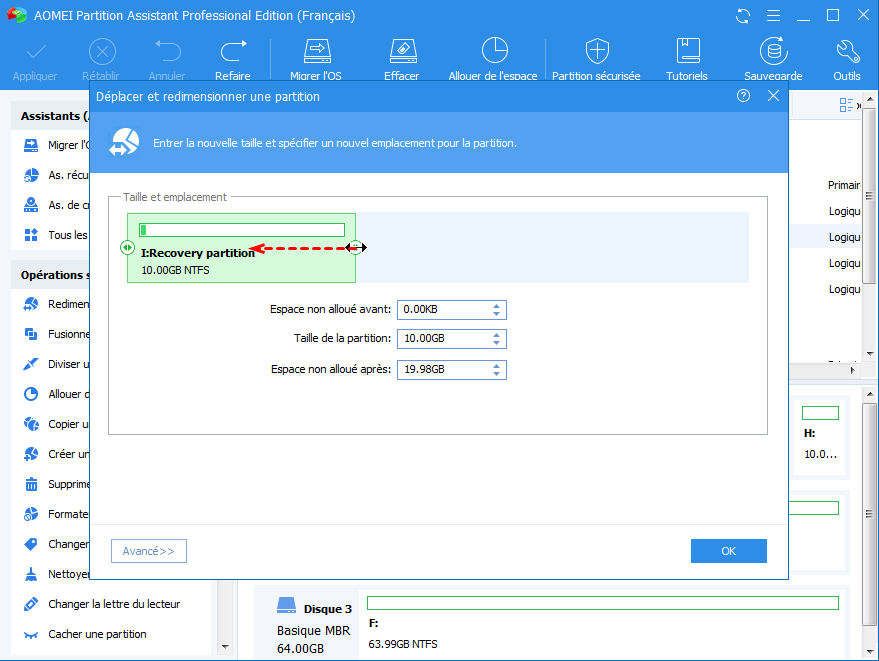This screenshot has height=661, width=879.
Task: Click the Refaire redo icon
Action: click(233, 52)
